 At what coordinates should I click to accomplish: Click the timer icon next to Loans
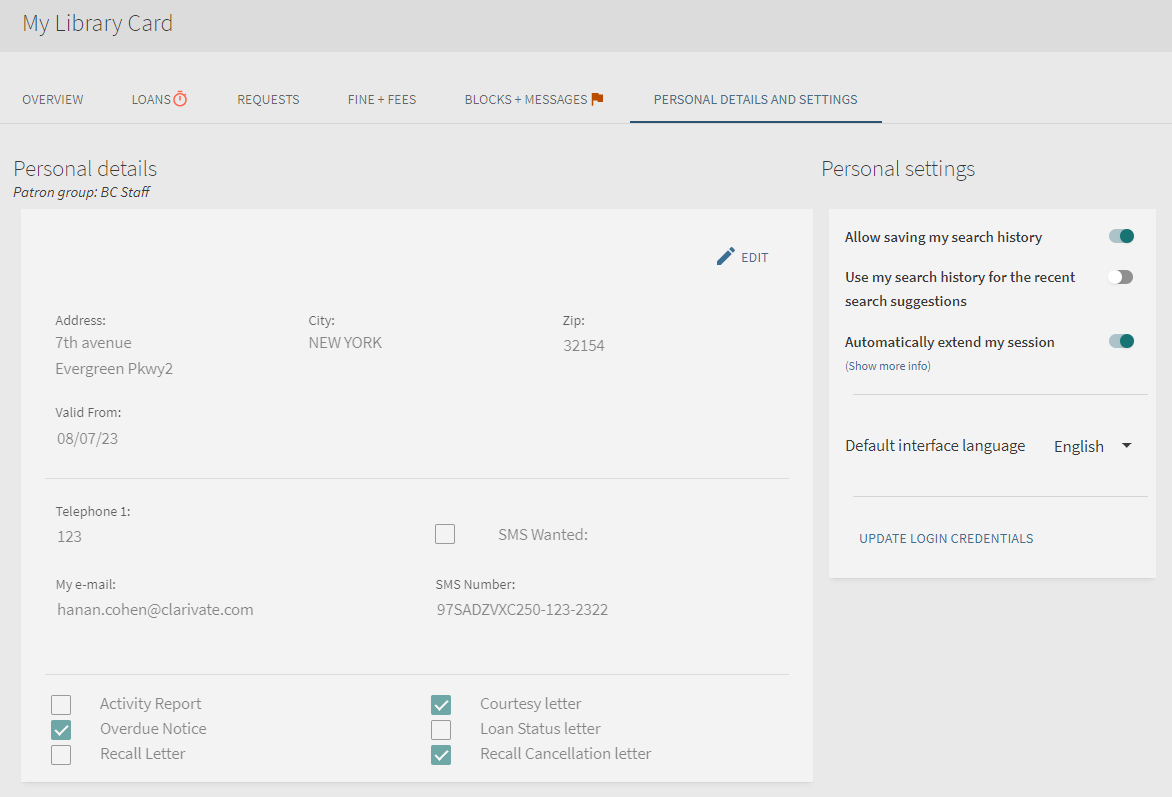click(180, 99)
